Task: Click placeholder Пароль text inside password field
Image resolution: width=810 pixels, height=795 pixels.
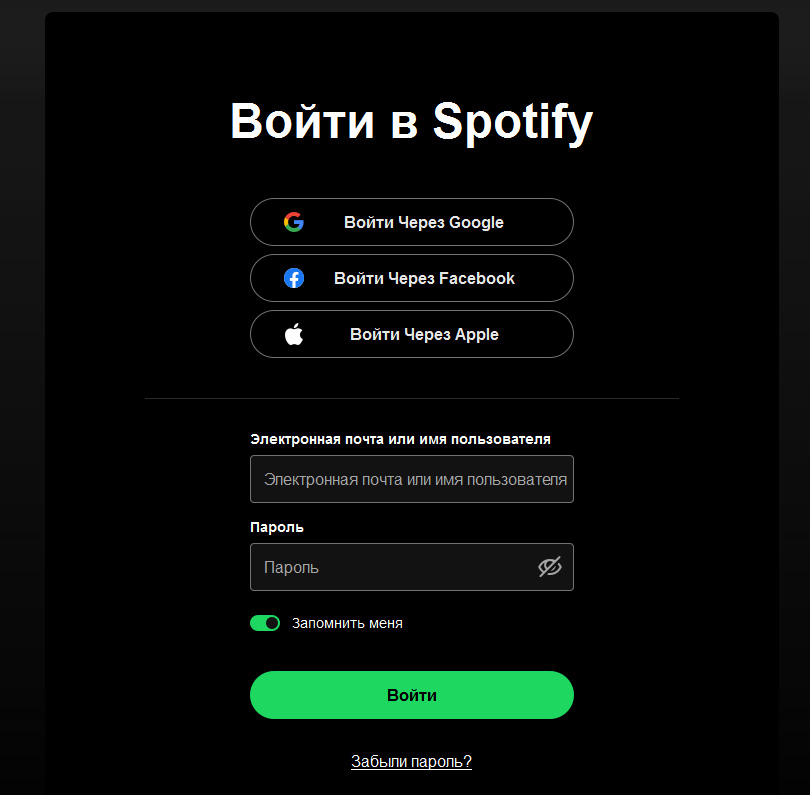Action: [291, 567]
